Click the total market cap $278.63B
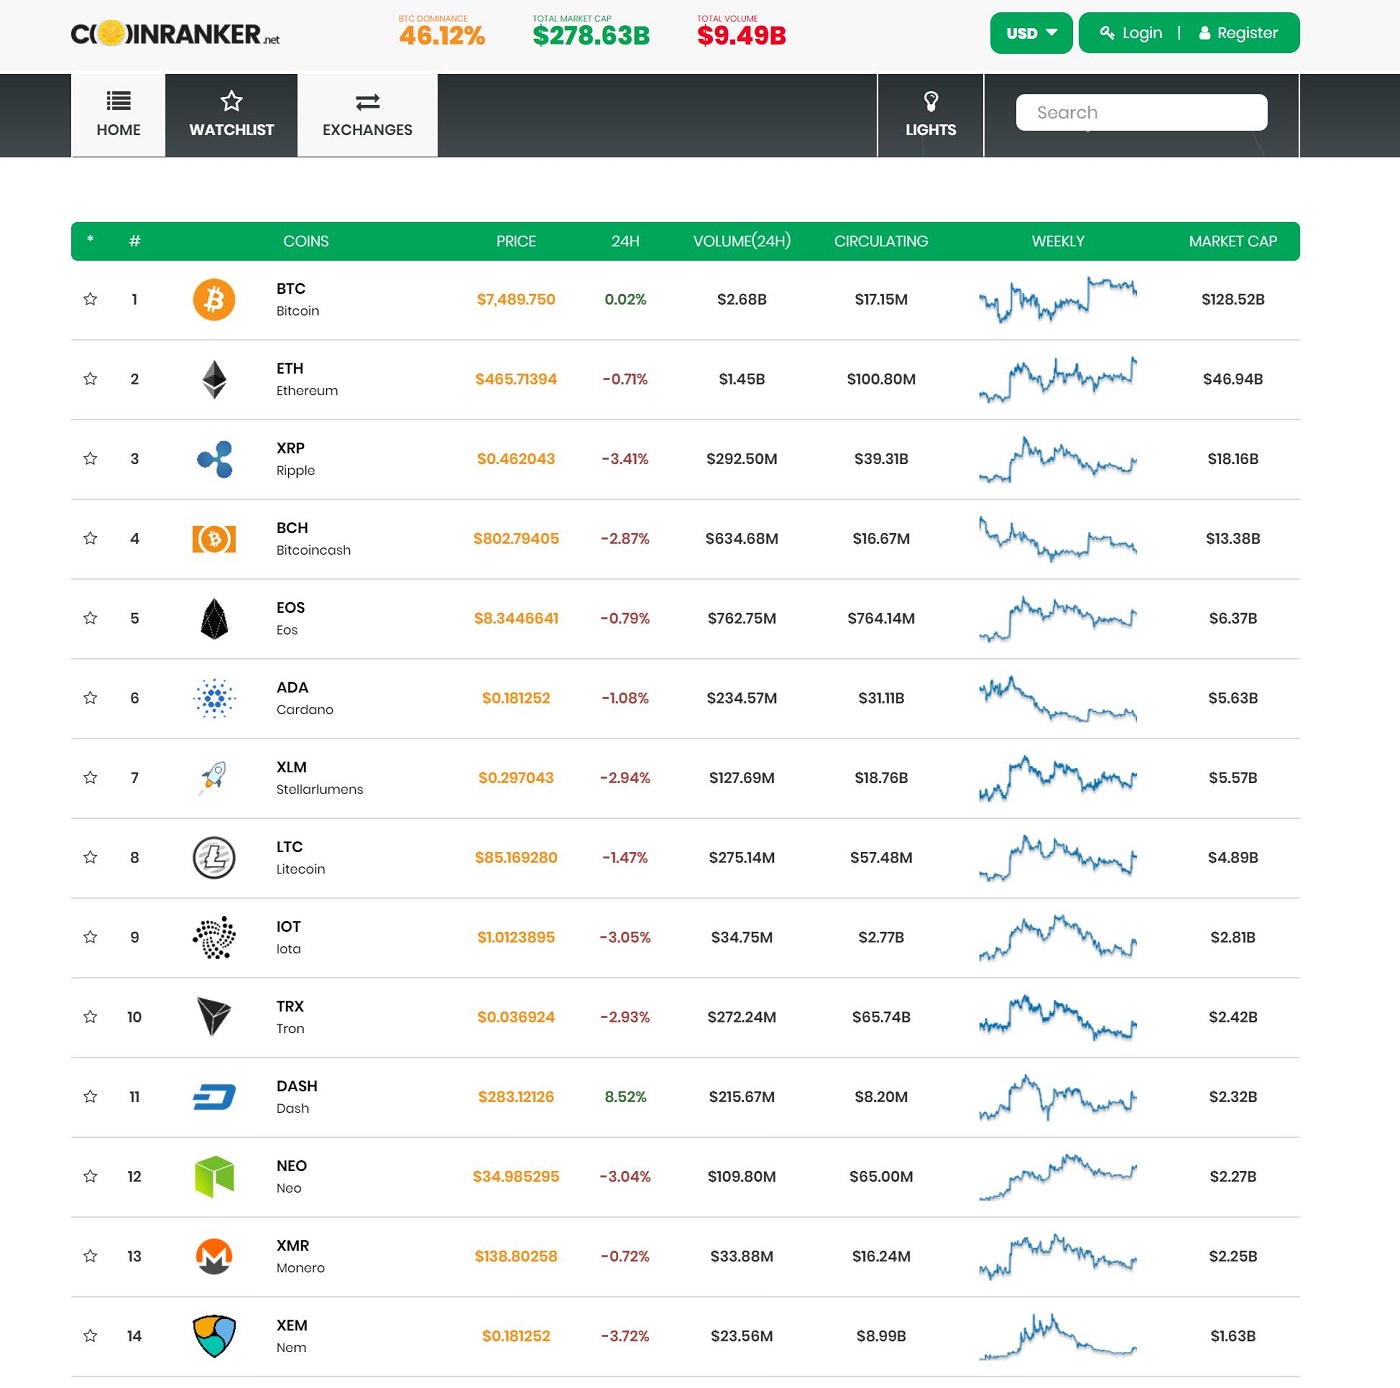This screenshot has height=1388, width=1400. pos(591,36)
